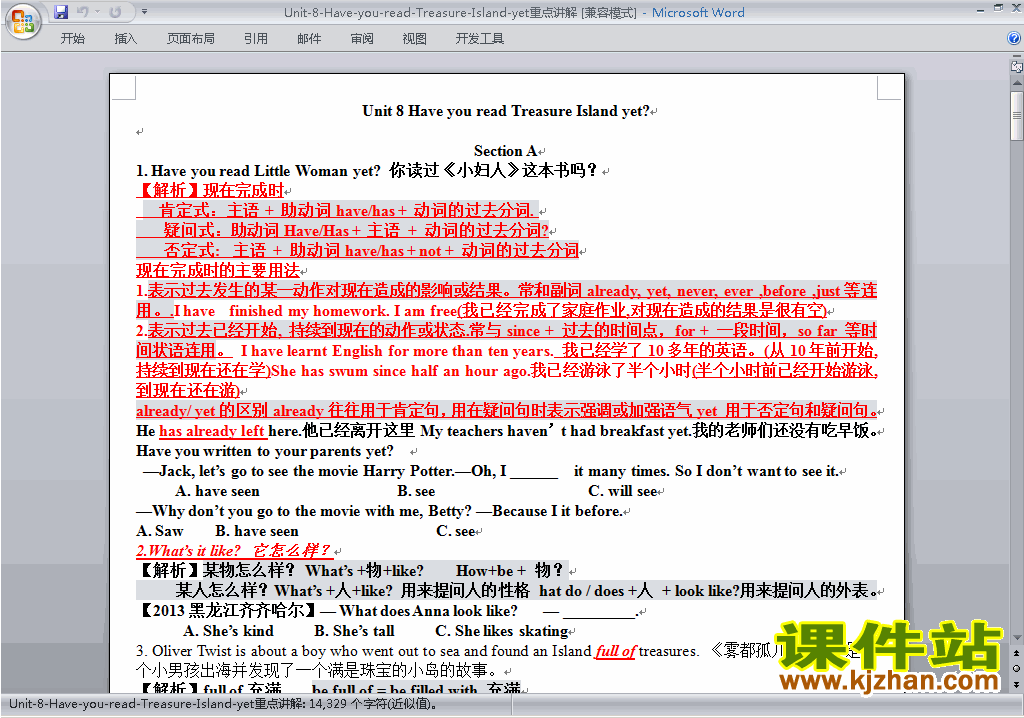This screenshot has height=718, width=1024.
Task: Open the Office button menu
Action: [23, 22]
